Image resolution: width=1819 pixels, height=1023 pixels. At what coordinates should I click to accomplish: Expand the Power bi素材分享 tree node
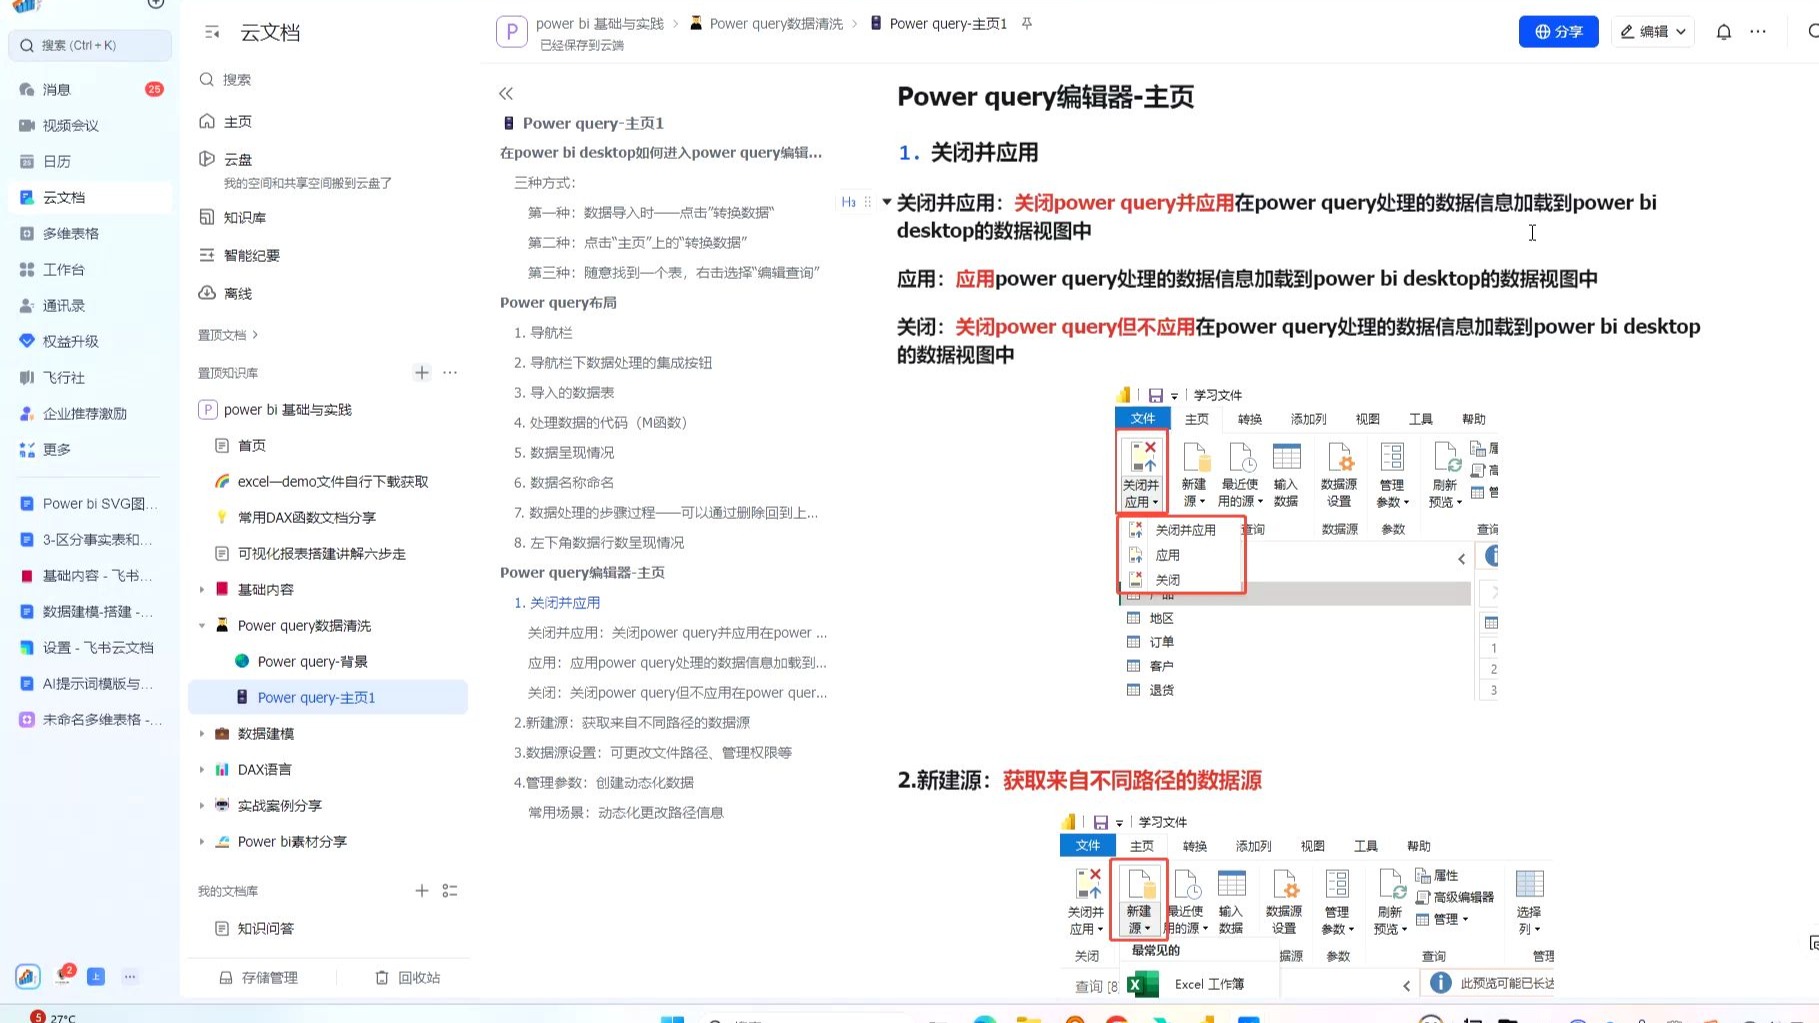pyautogui.click(x=202, y=841)
